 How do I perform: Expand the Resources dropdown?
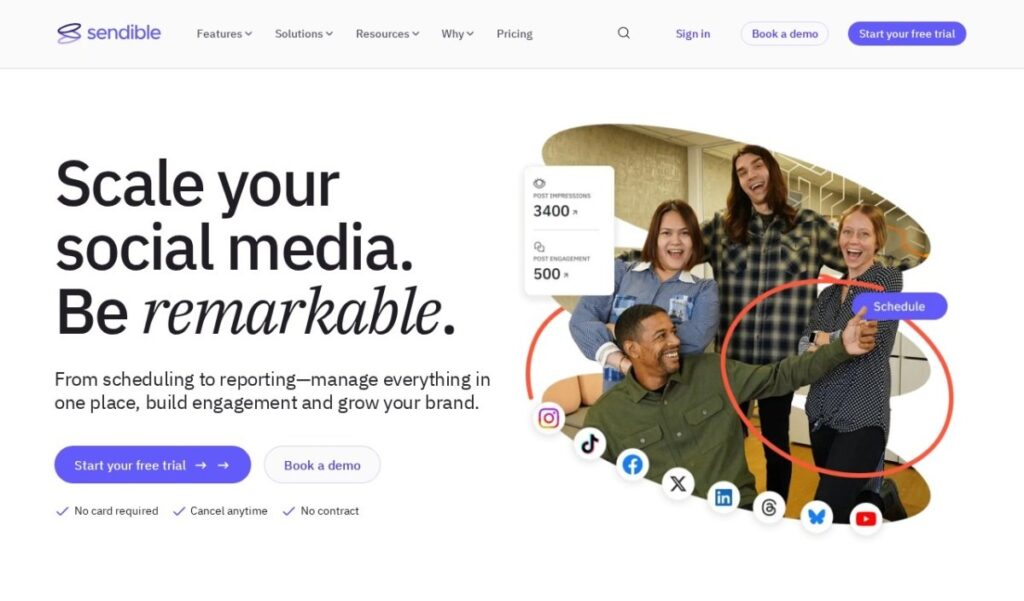[387, 33]
